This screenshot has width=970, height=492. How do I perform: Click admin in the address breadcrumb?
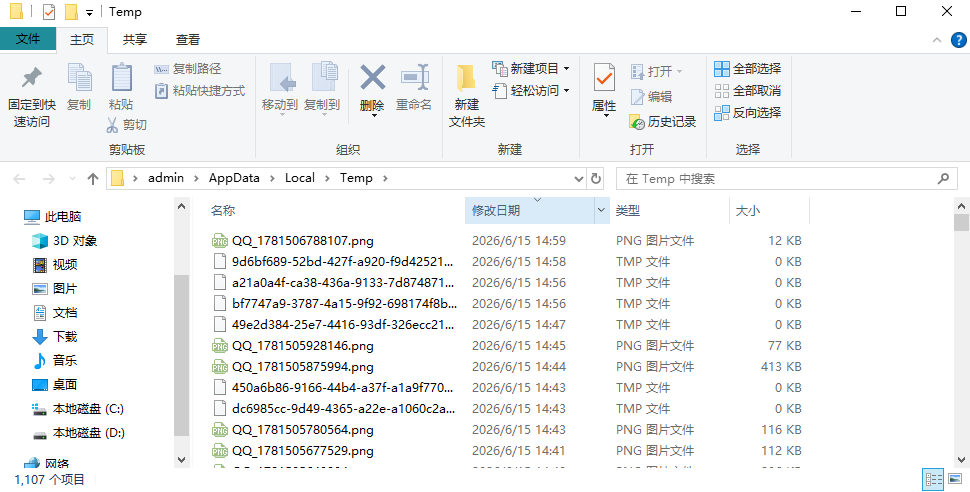pyautogui.click(x=166, y=178)
